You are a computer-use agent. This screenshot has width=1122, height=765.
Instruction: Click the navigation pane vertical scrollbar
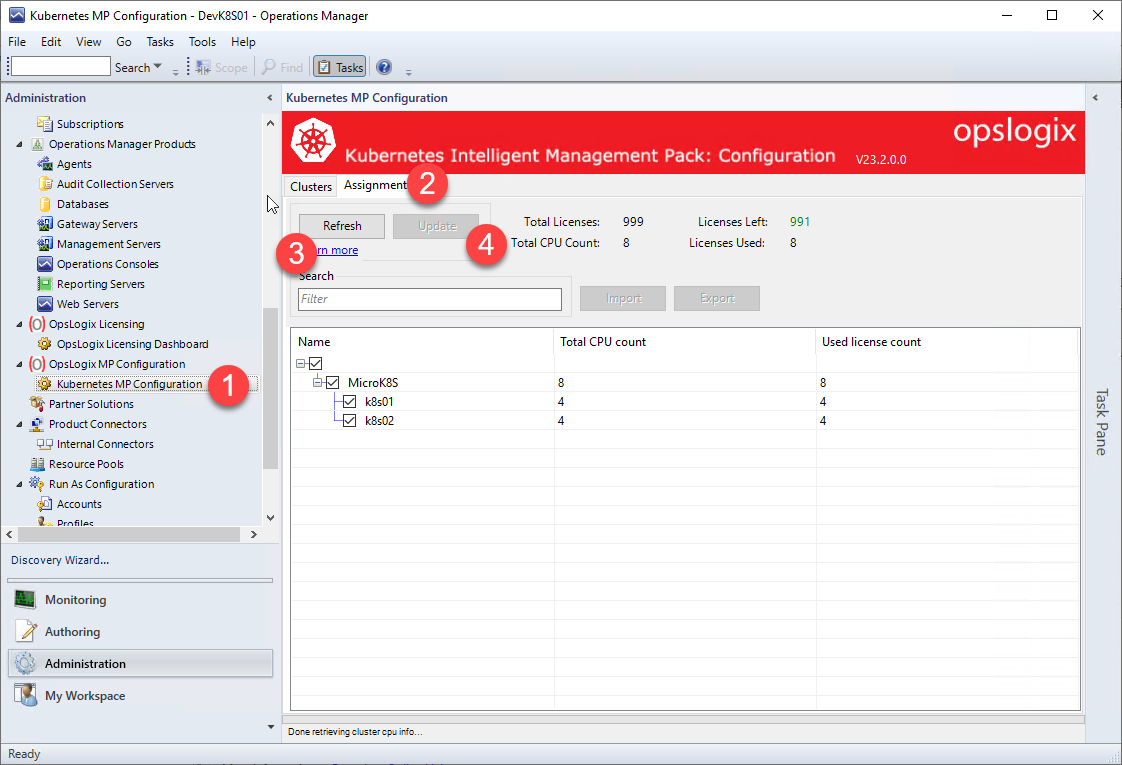tap(270, 390)
